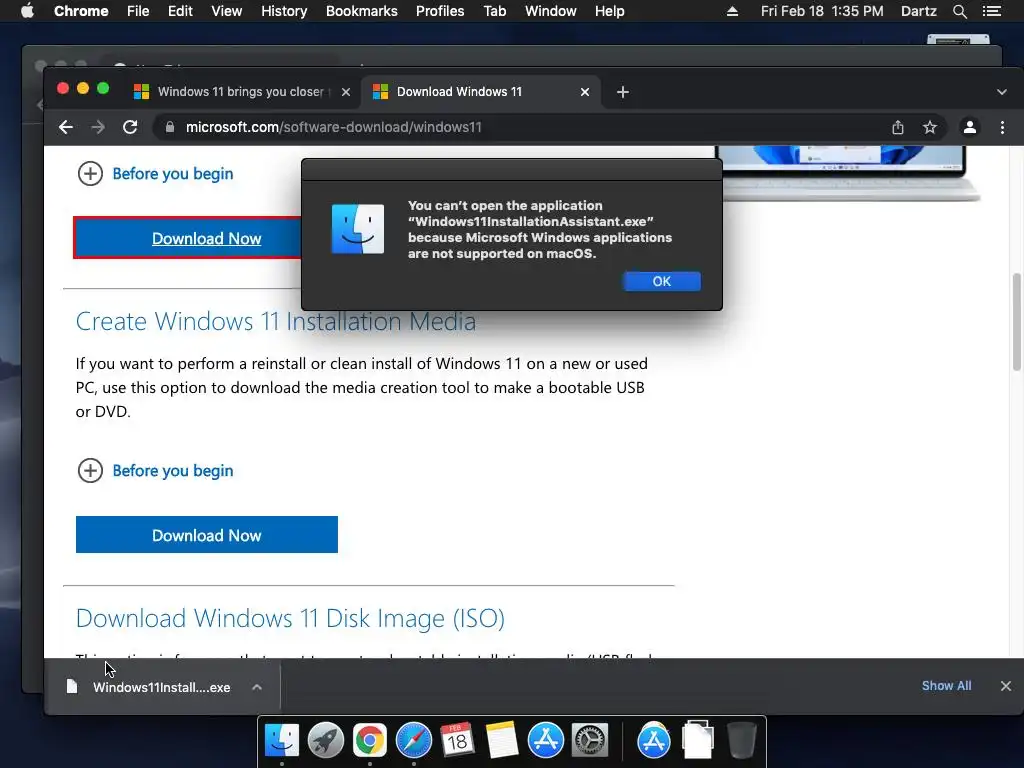This screenshot has width=1024, height=768.
Task: Open the Tab menu
Action: tap(495, 11)
